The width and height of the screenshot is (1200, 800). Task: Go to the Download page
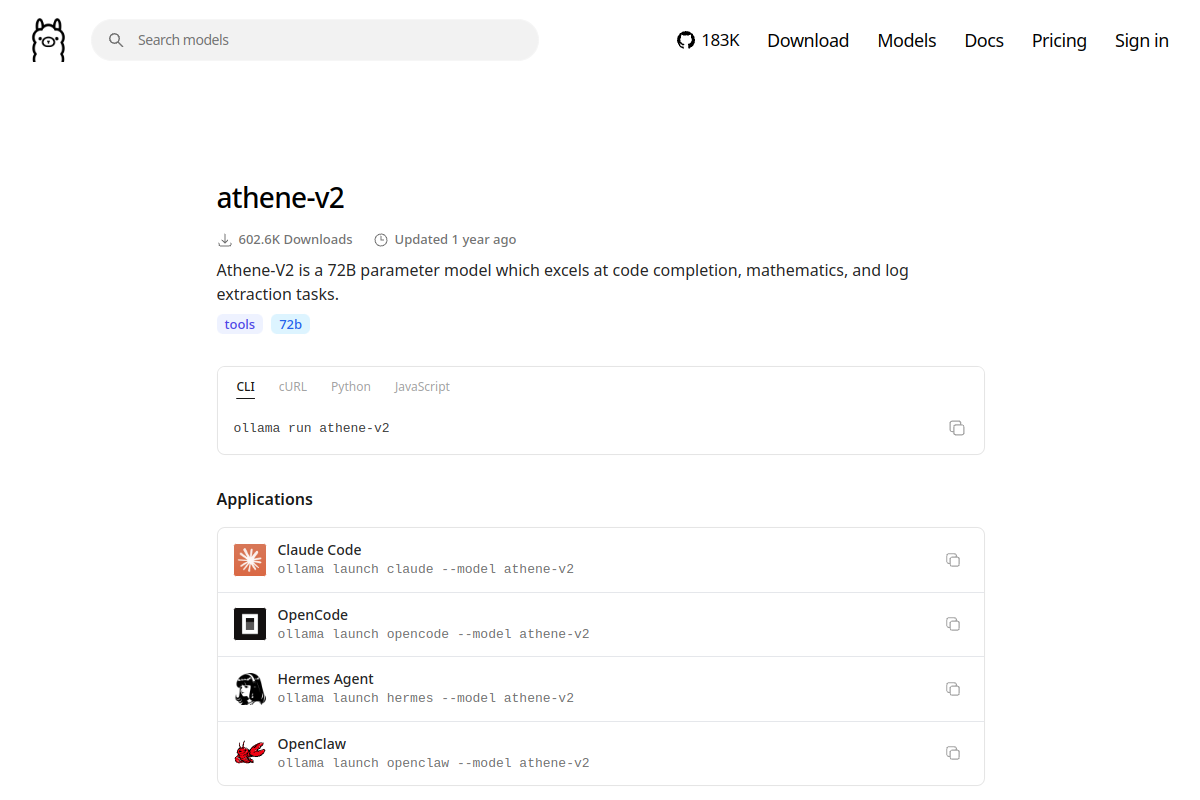tap(808, 40)
